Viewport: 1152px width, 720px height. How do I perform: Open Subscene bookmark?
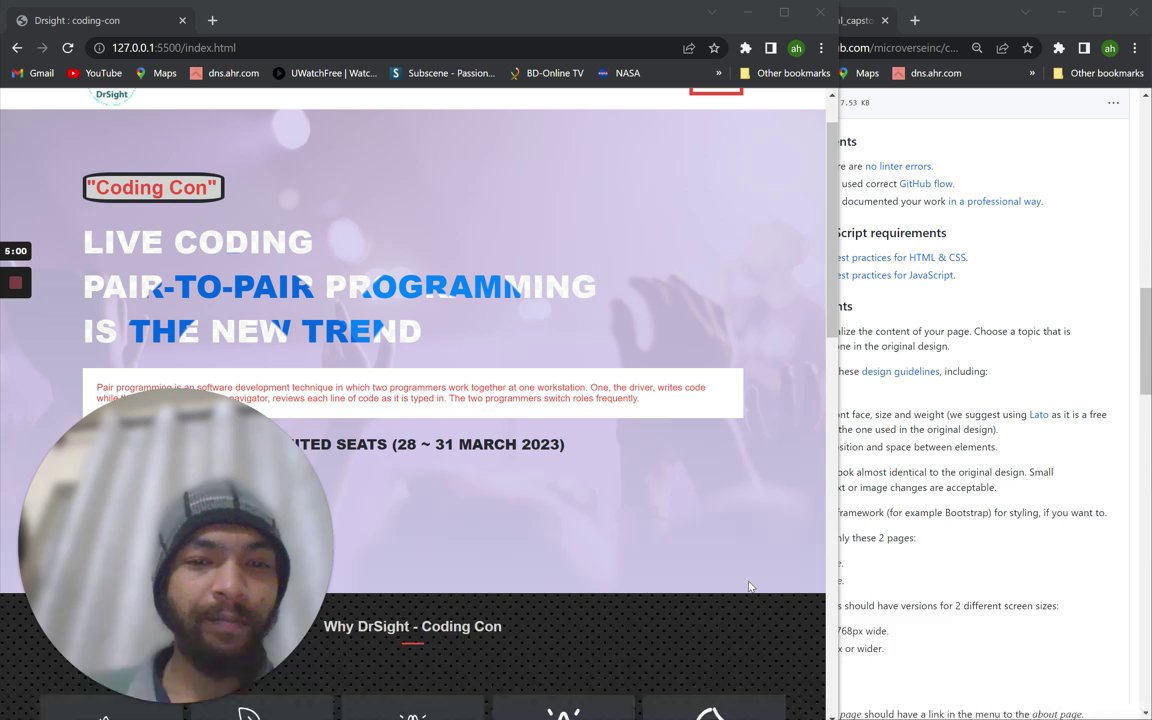tap(443, 73)
